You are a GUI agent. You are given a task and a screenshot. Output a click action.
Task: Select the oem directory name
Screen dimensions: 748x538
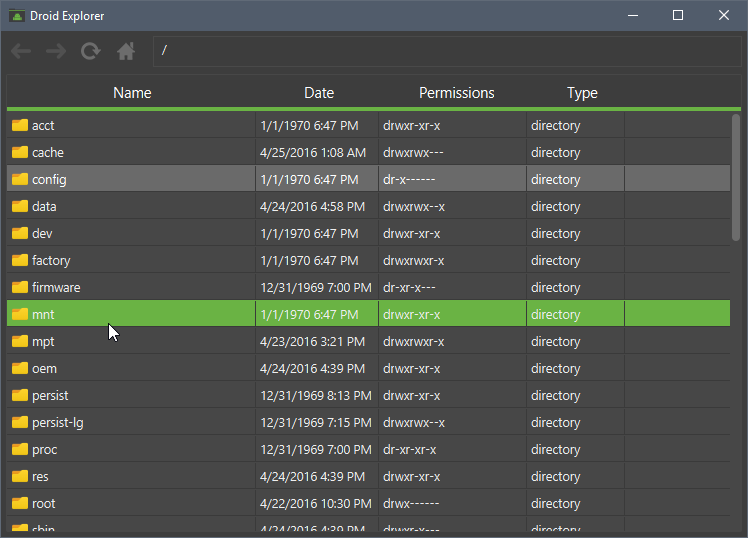[x=44, y=369]
